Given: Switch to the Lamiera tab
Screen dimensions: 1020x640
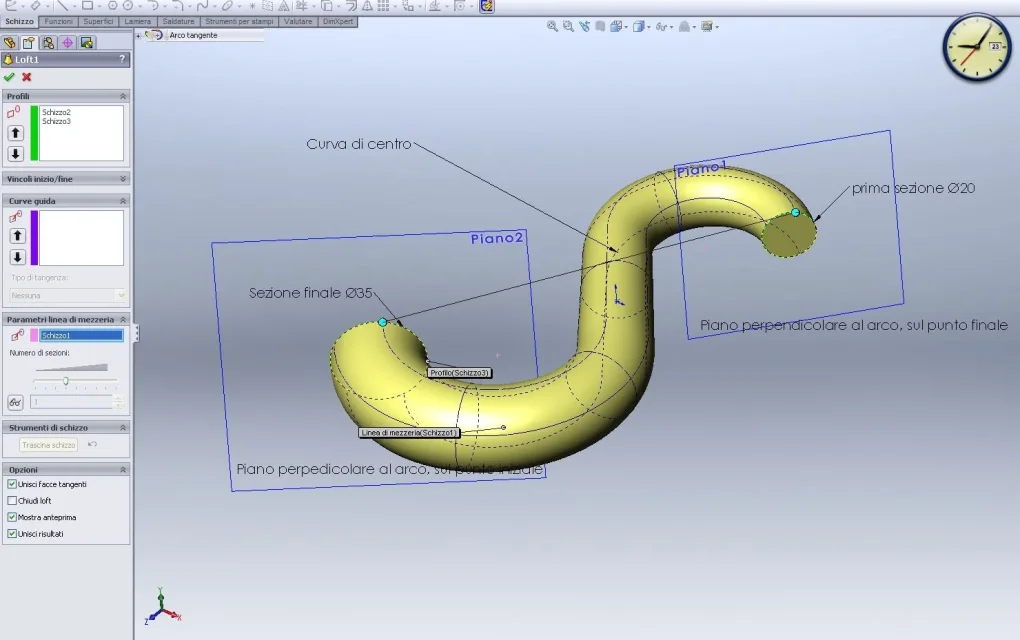Looking at the screenshot, I should pos(138,21).
